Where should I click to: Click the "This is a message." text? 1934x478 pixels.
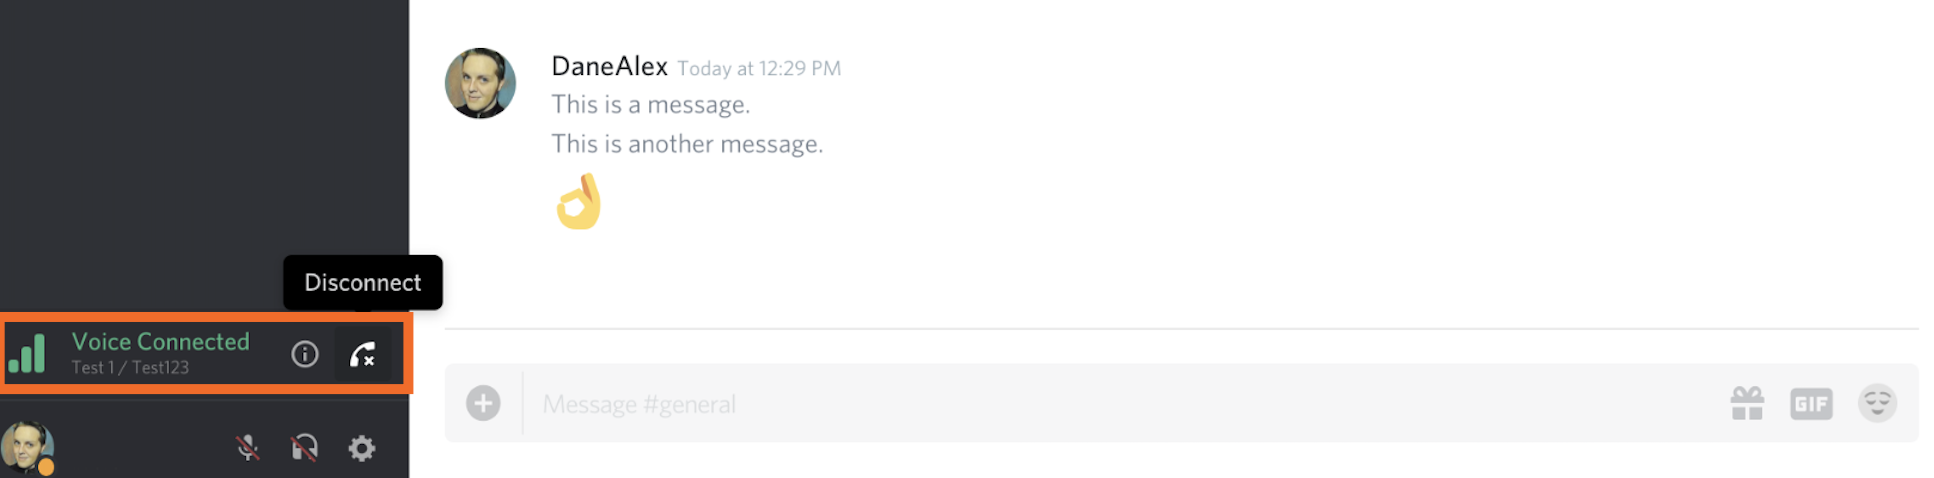click(650, 105)
